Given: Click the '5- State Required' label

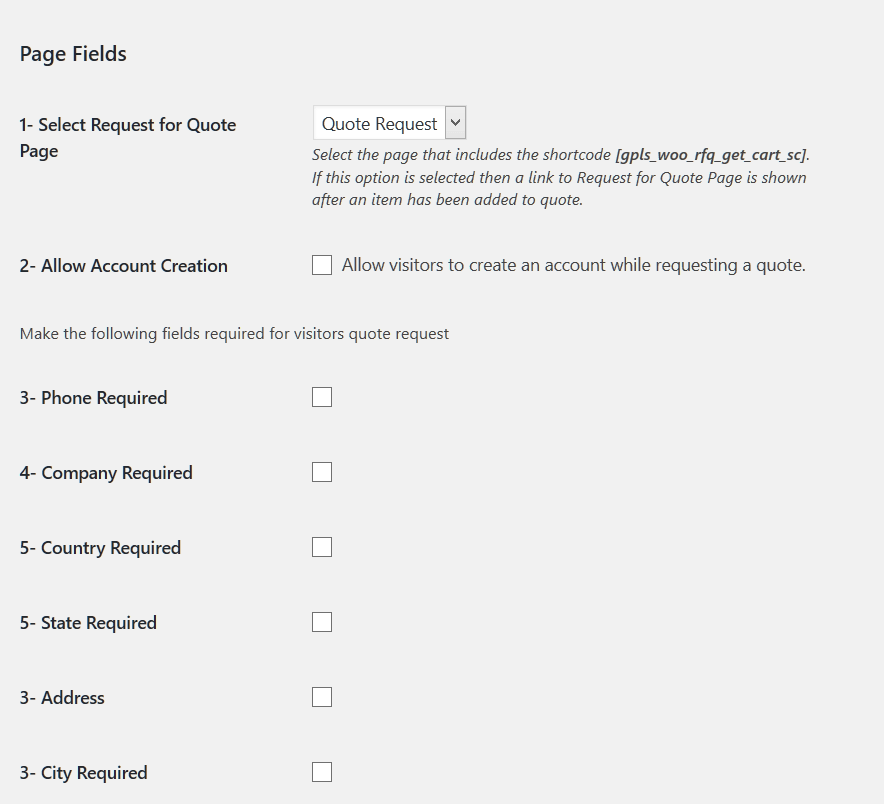Looking at the screenshot, I should pos(88,622).
